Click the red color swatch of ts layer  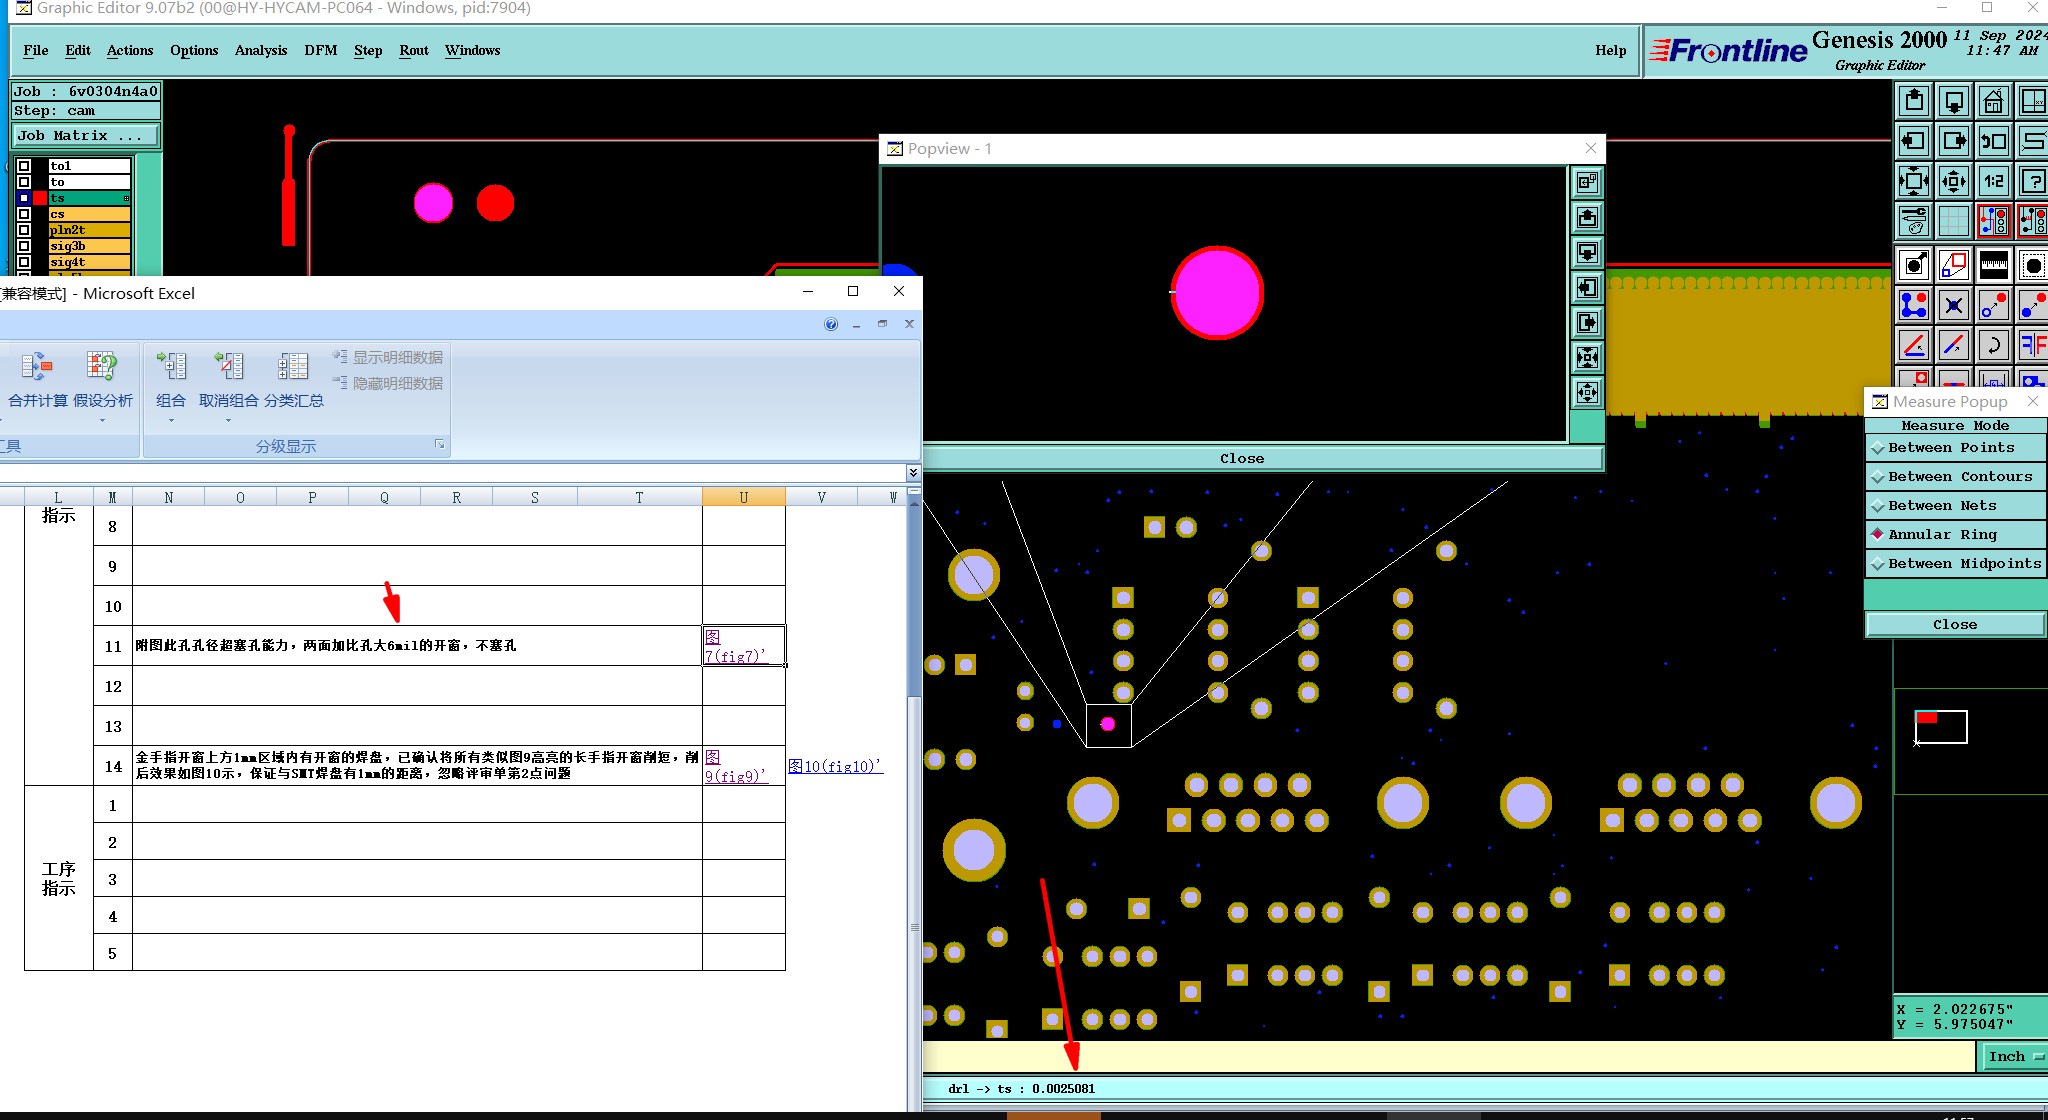(40, 198)
